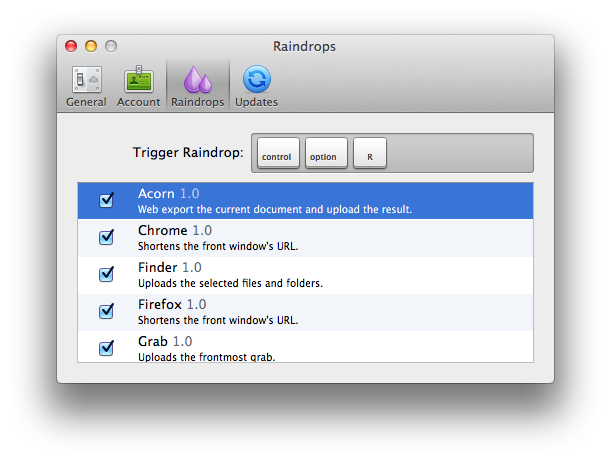
Task: Click the R key in shortcut recorder
Action: pyautogui.click(x=370, y=153)
